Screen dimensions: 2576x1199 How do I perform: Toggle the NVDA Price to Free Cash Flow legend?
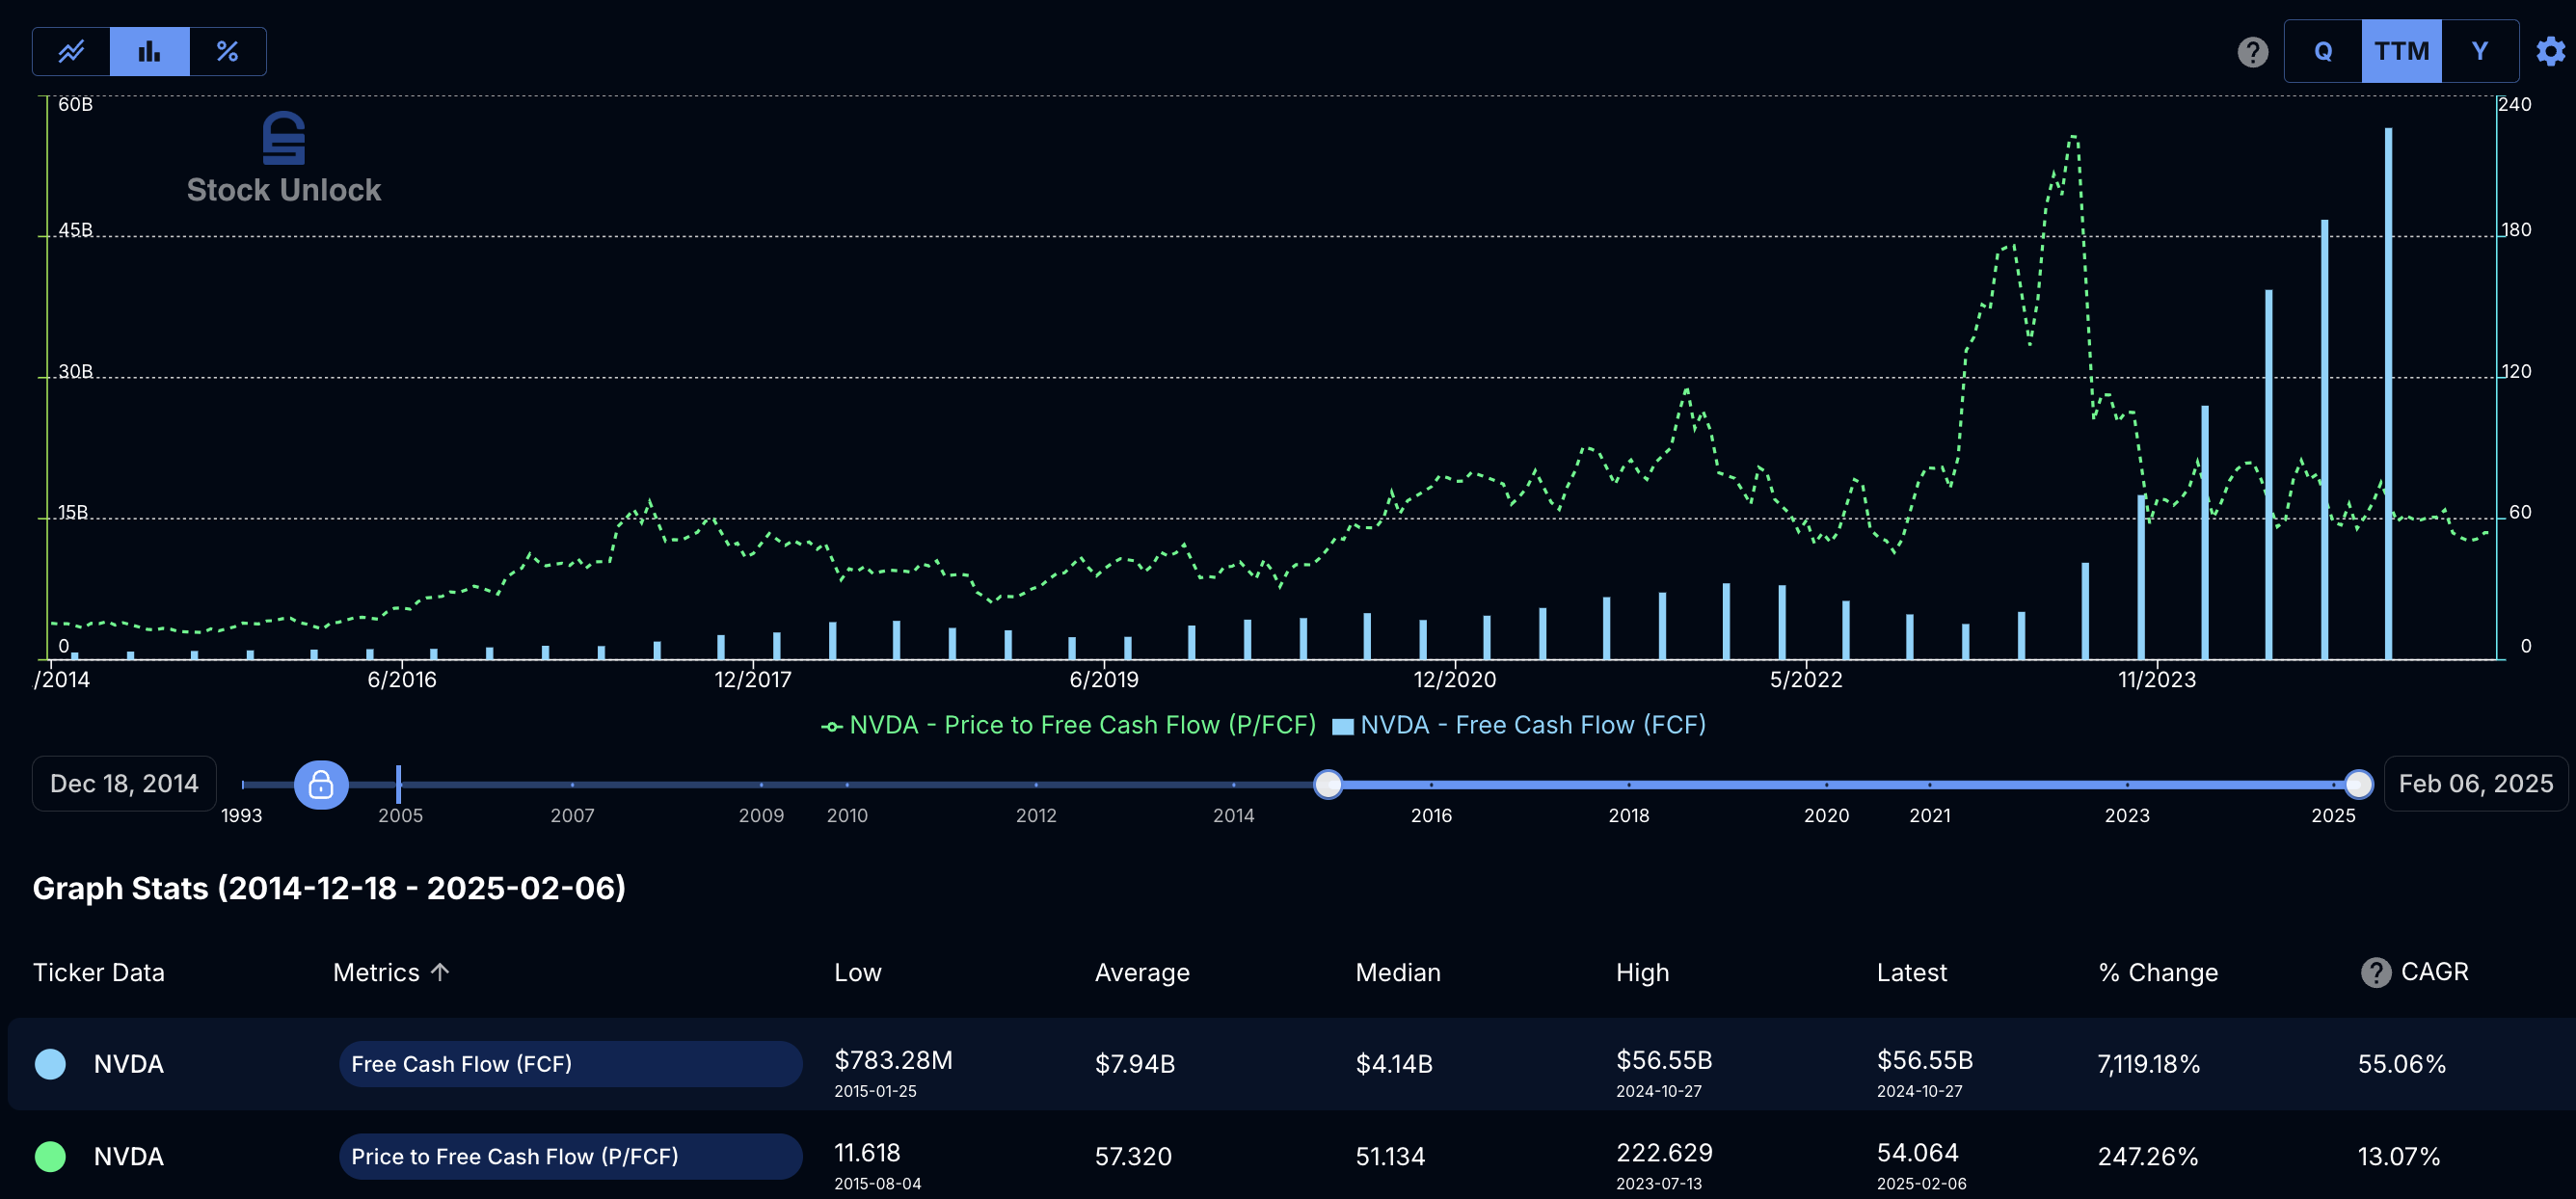pos(1068,725)
